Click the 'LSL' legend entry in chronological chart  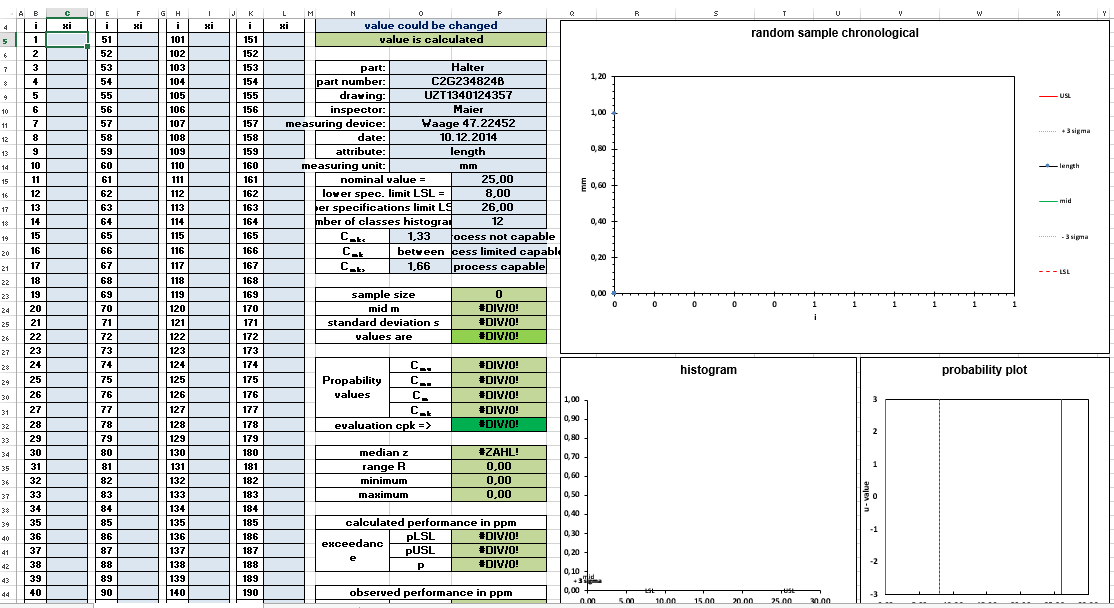[1055, 271]
